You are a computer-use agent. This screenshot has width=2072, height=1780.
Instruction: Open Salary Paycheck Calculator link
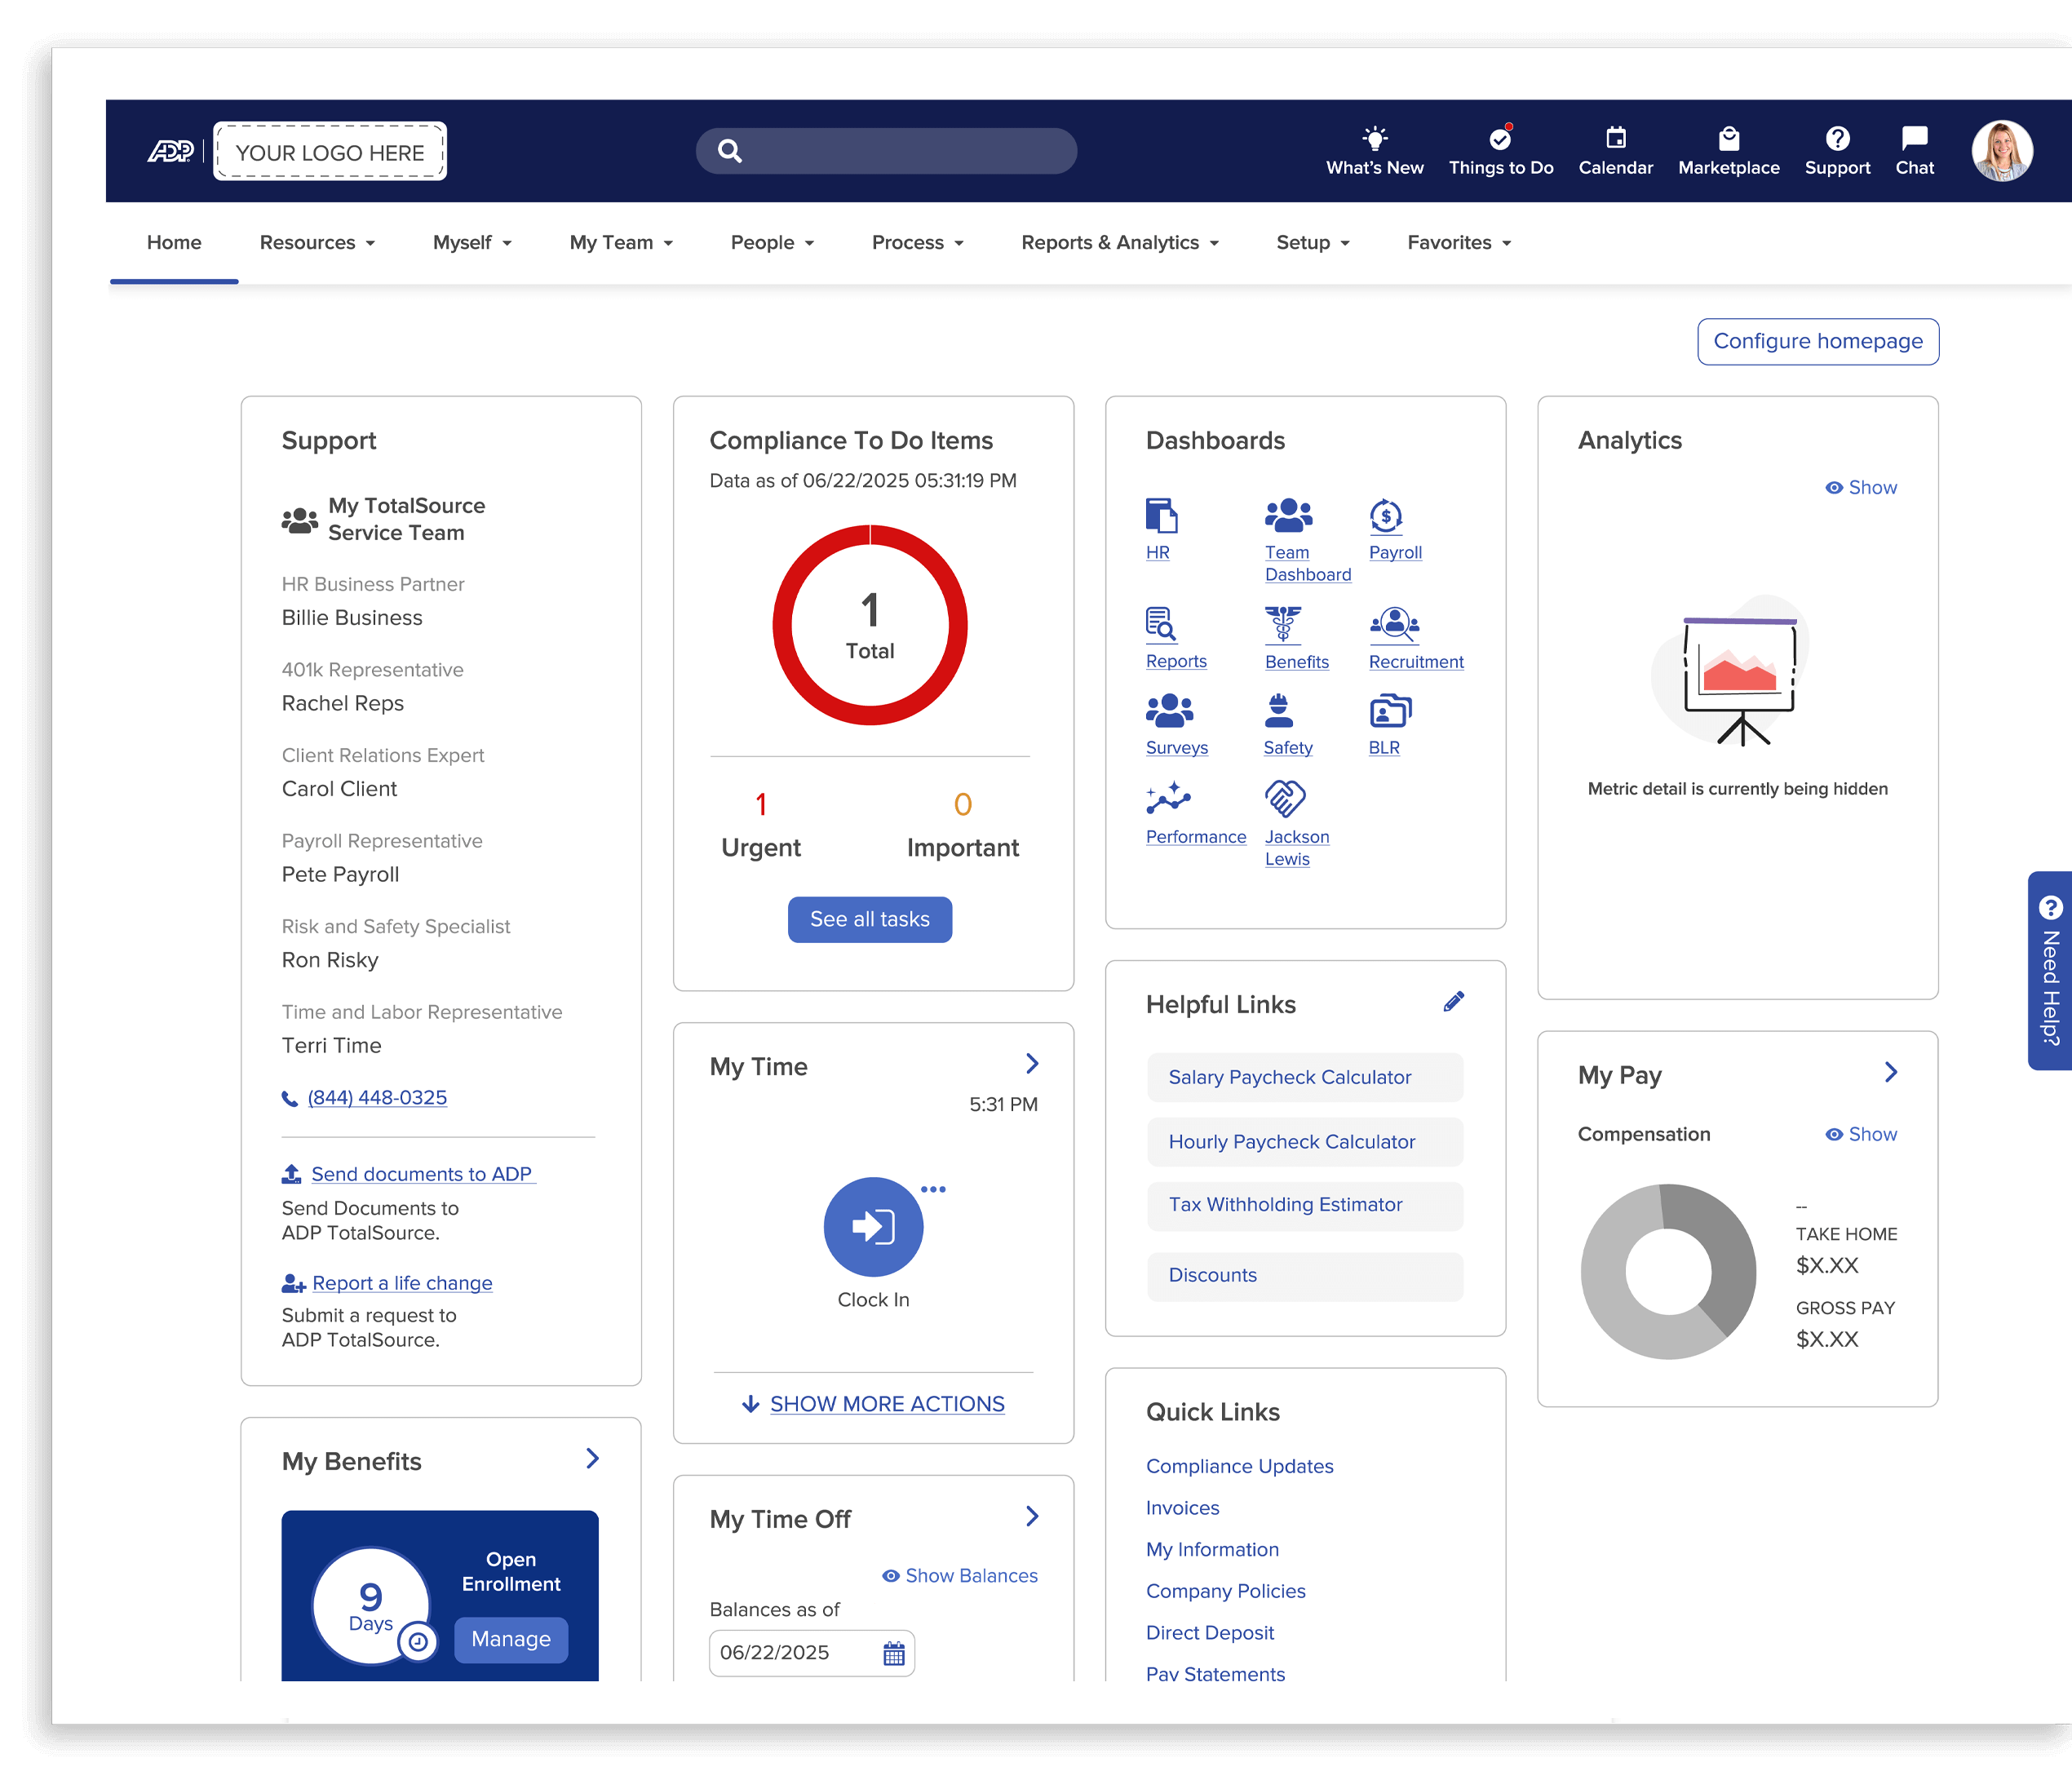[x=1289, y=1077]
